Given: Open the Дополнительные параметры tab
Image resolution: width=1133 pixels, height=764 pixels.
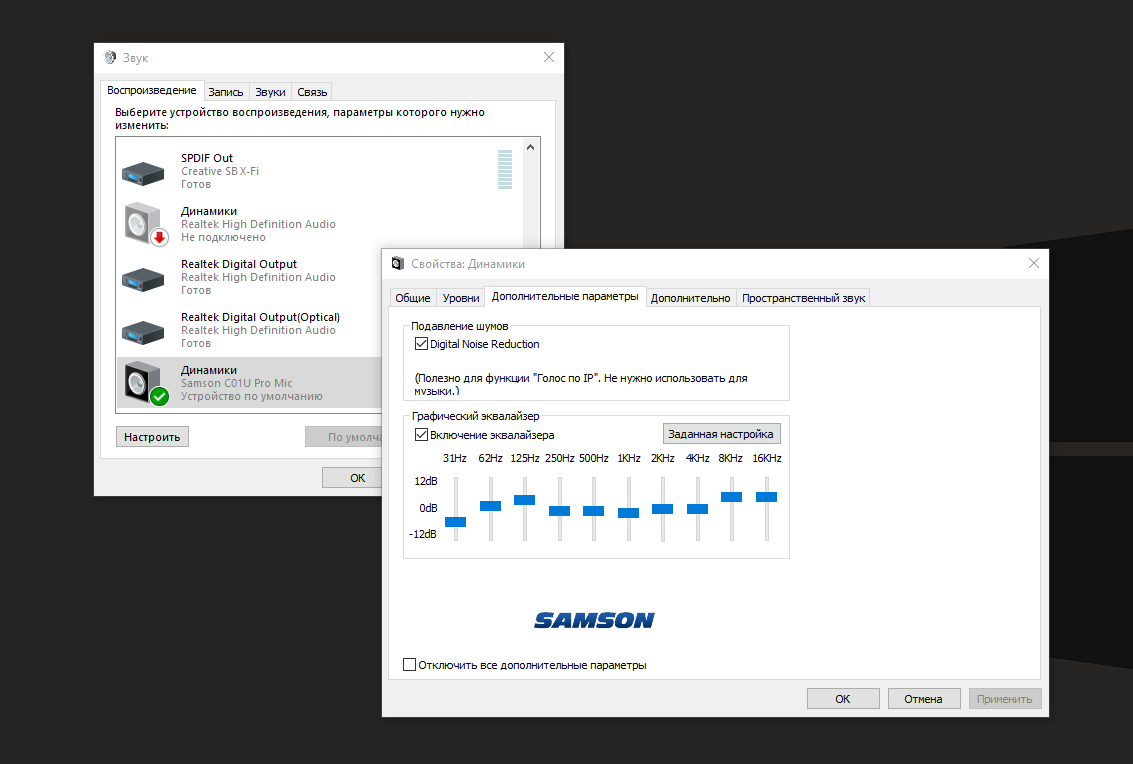Looking at the screenshot, I should pos(565,296).
